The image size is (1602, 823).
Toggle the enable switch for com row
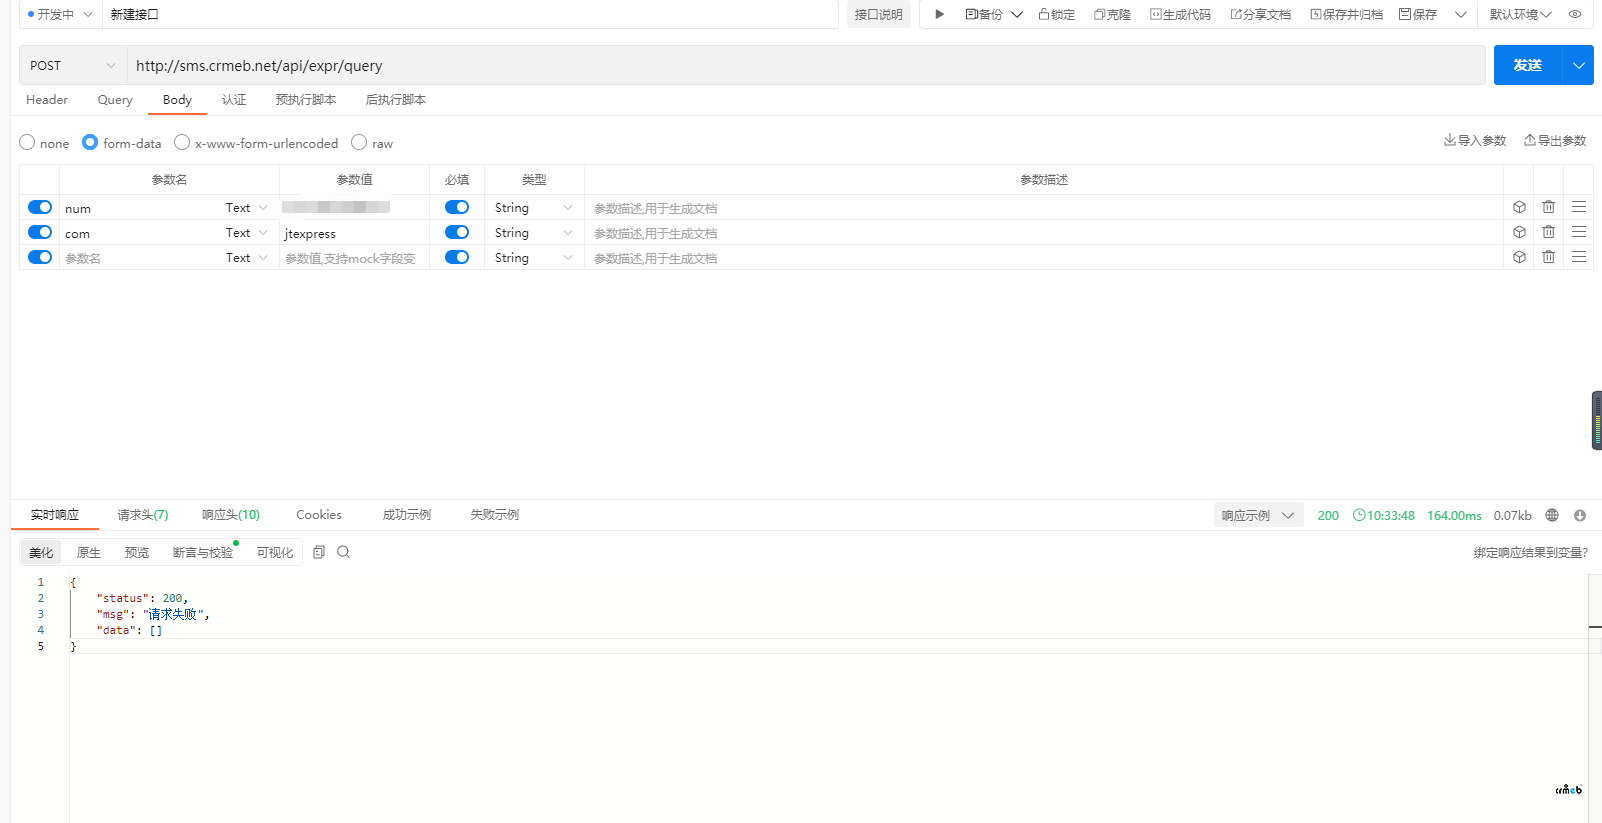[40, 232]
